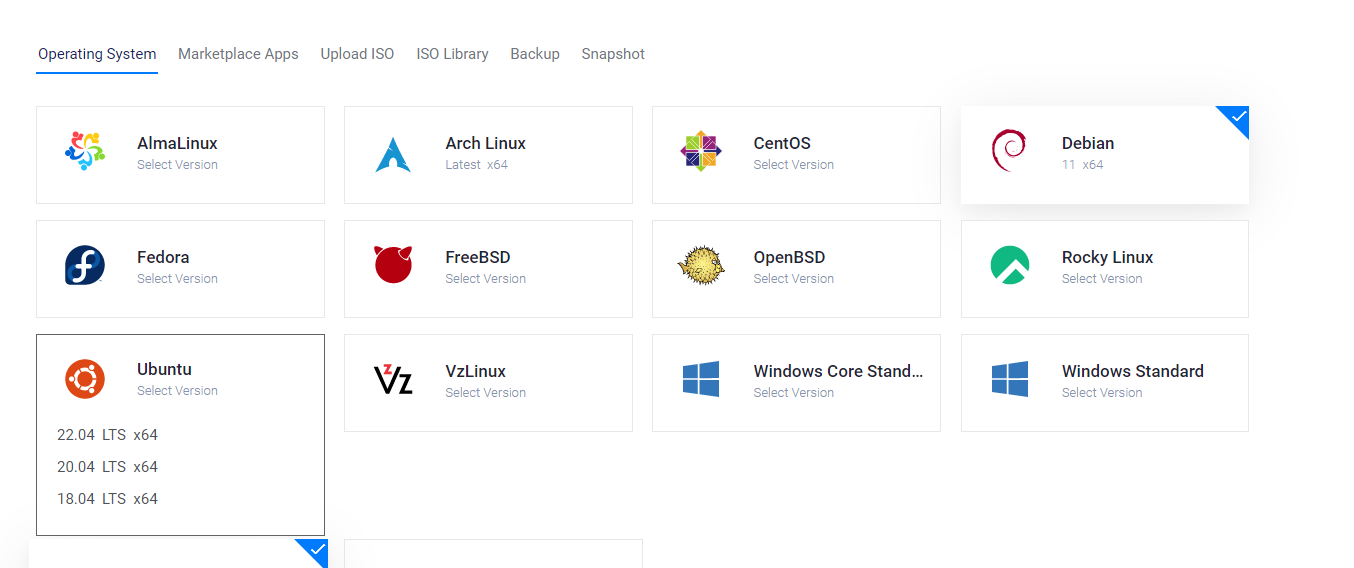
Task: Select the Rocky Linux title
Action: [1108, 257]
